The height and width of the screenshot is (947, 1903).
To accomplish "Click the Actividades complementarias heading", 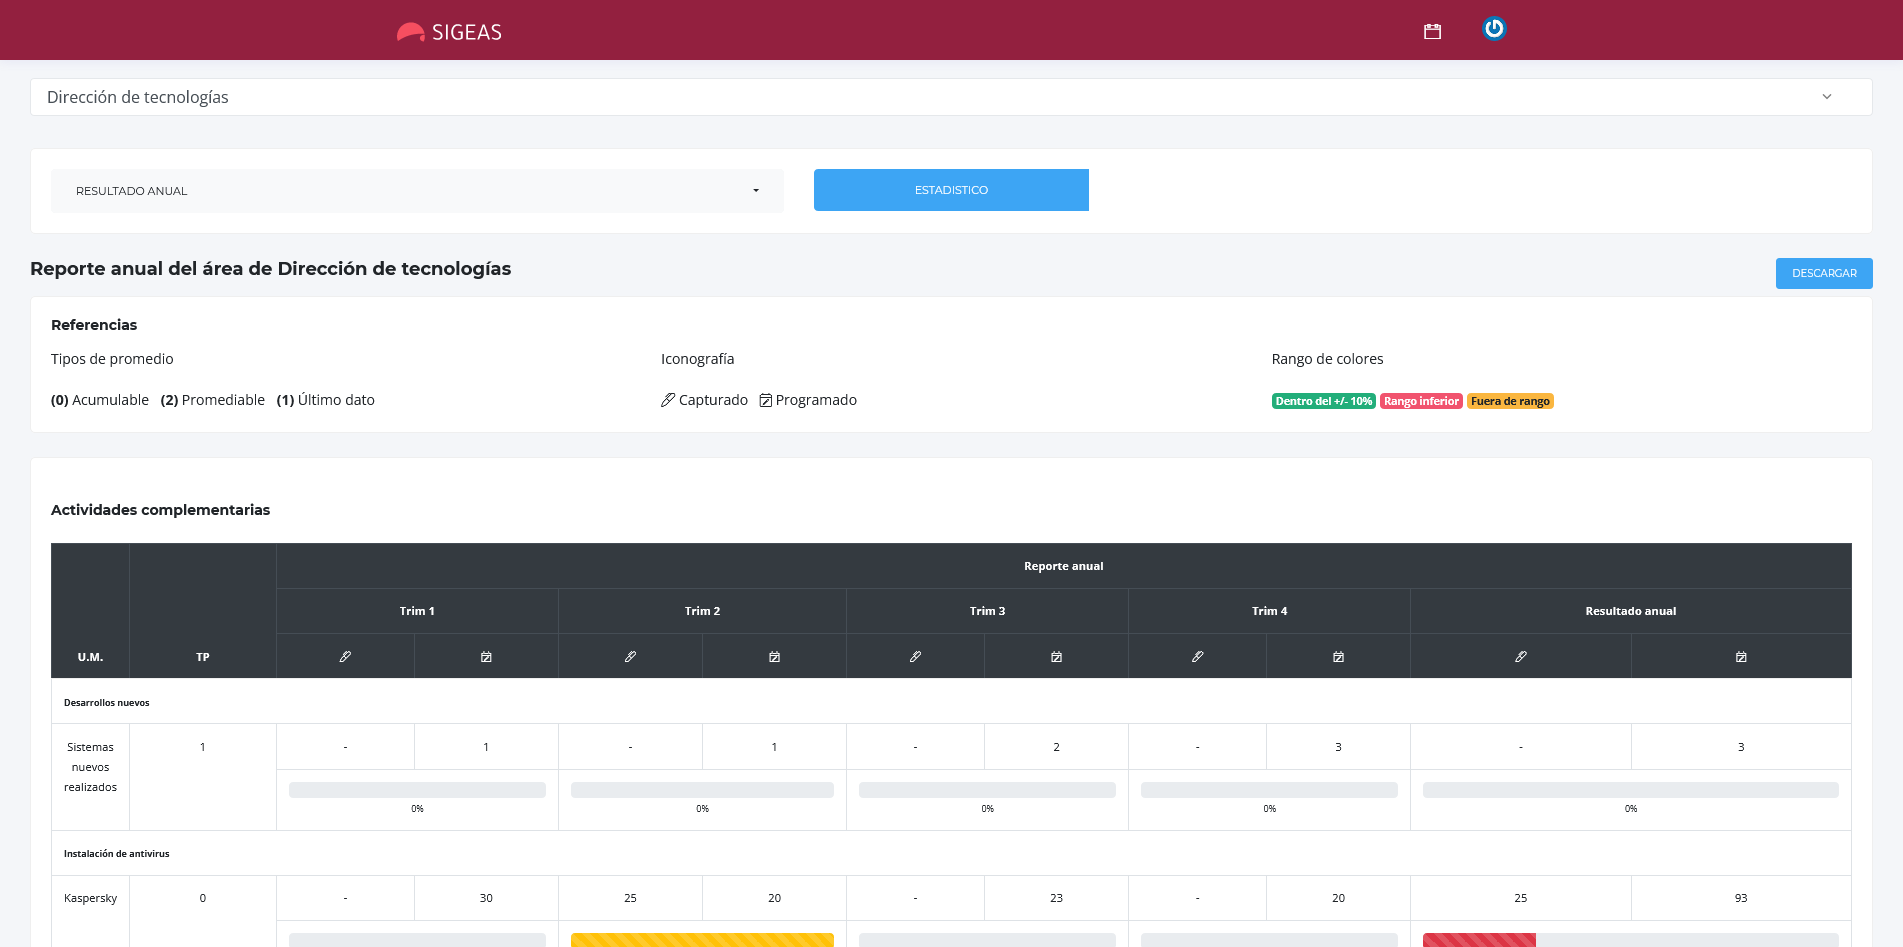I will [160, 510].
